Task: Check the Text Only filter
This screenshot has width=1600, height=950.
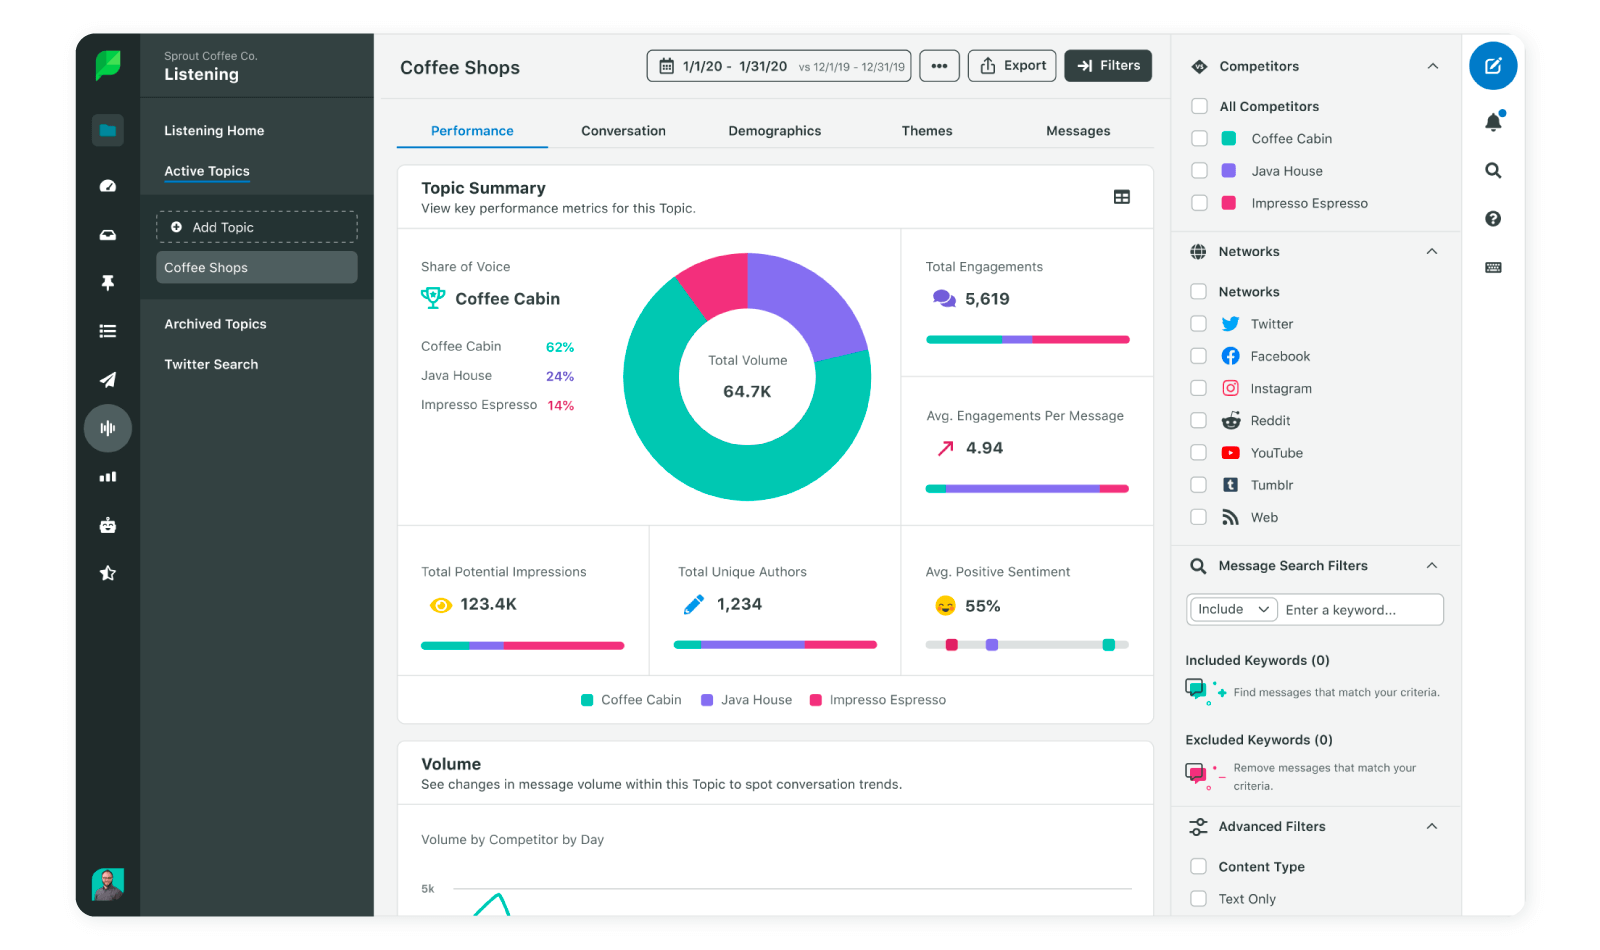Action: (1199, 898)
